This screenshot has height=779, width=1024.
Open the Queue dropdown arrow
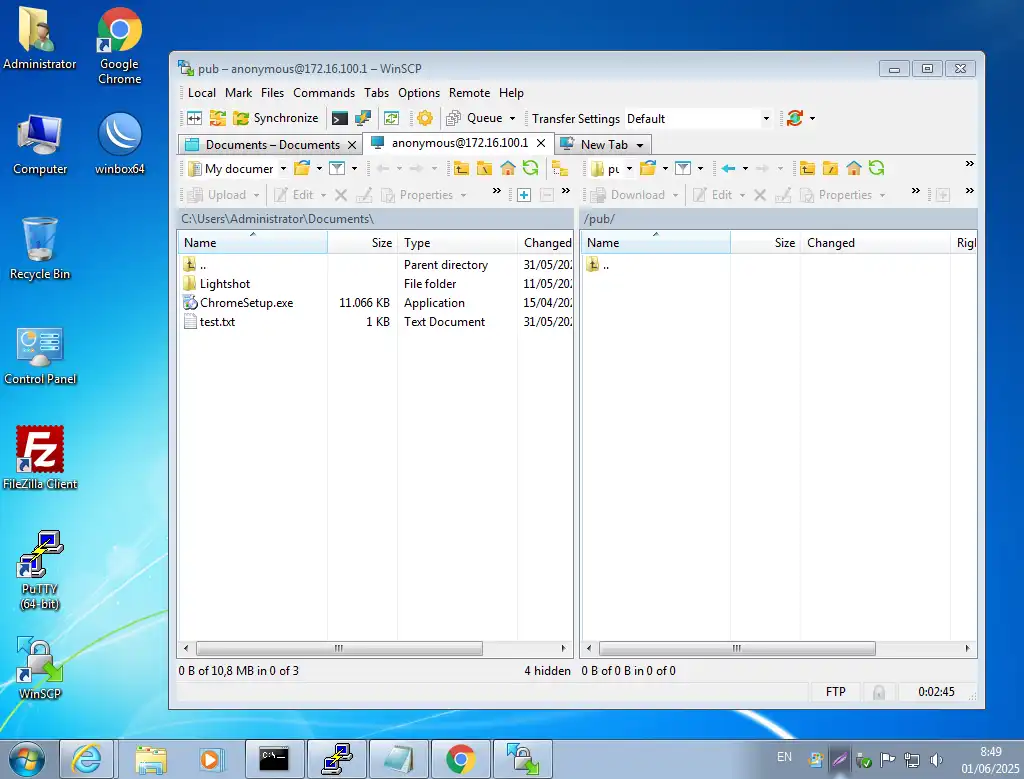click(x=513, y=118)
